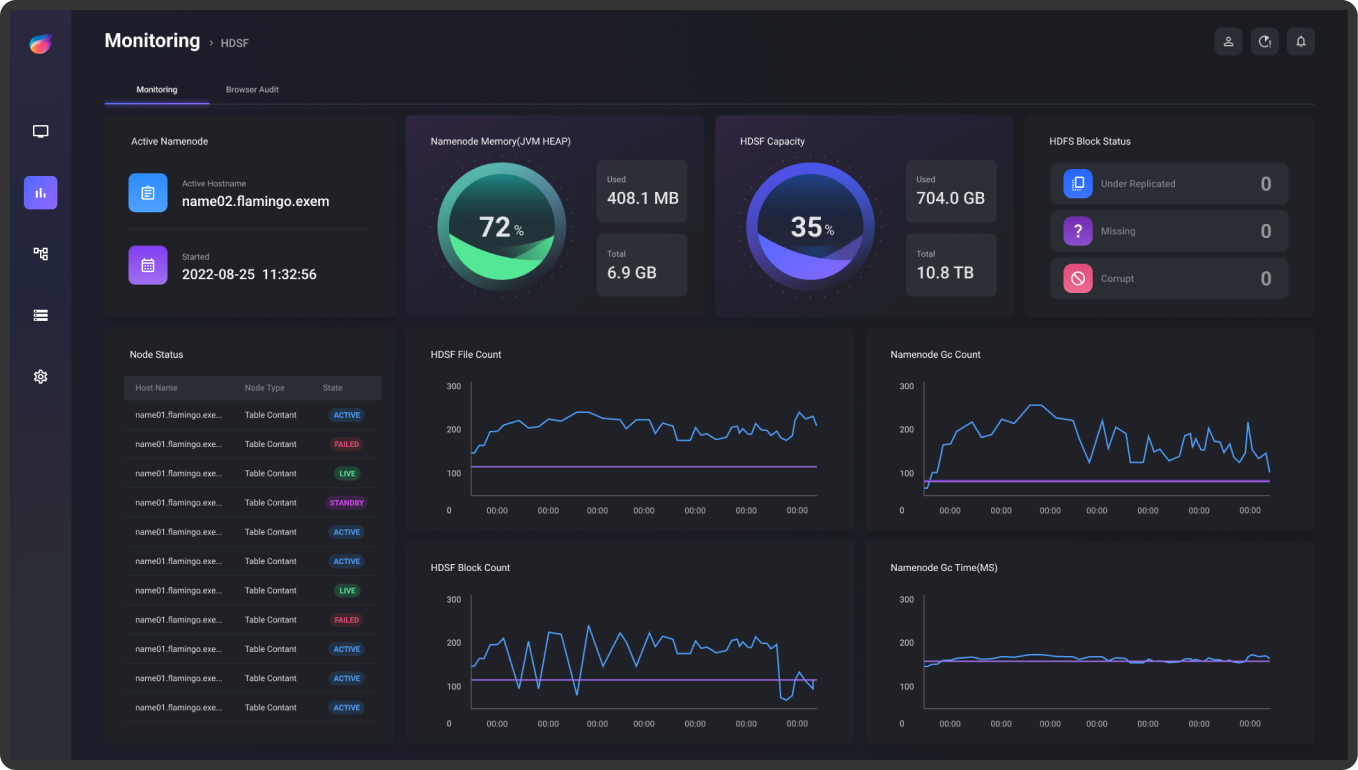Viewport: 1358px width, 770px height.
Task: Click the Namenode Gc Time(MS) chart title
Action: click(944, 568)
